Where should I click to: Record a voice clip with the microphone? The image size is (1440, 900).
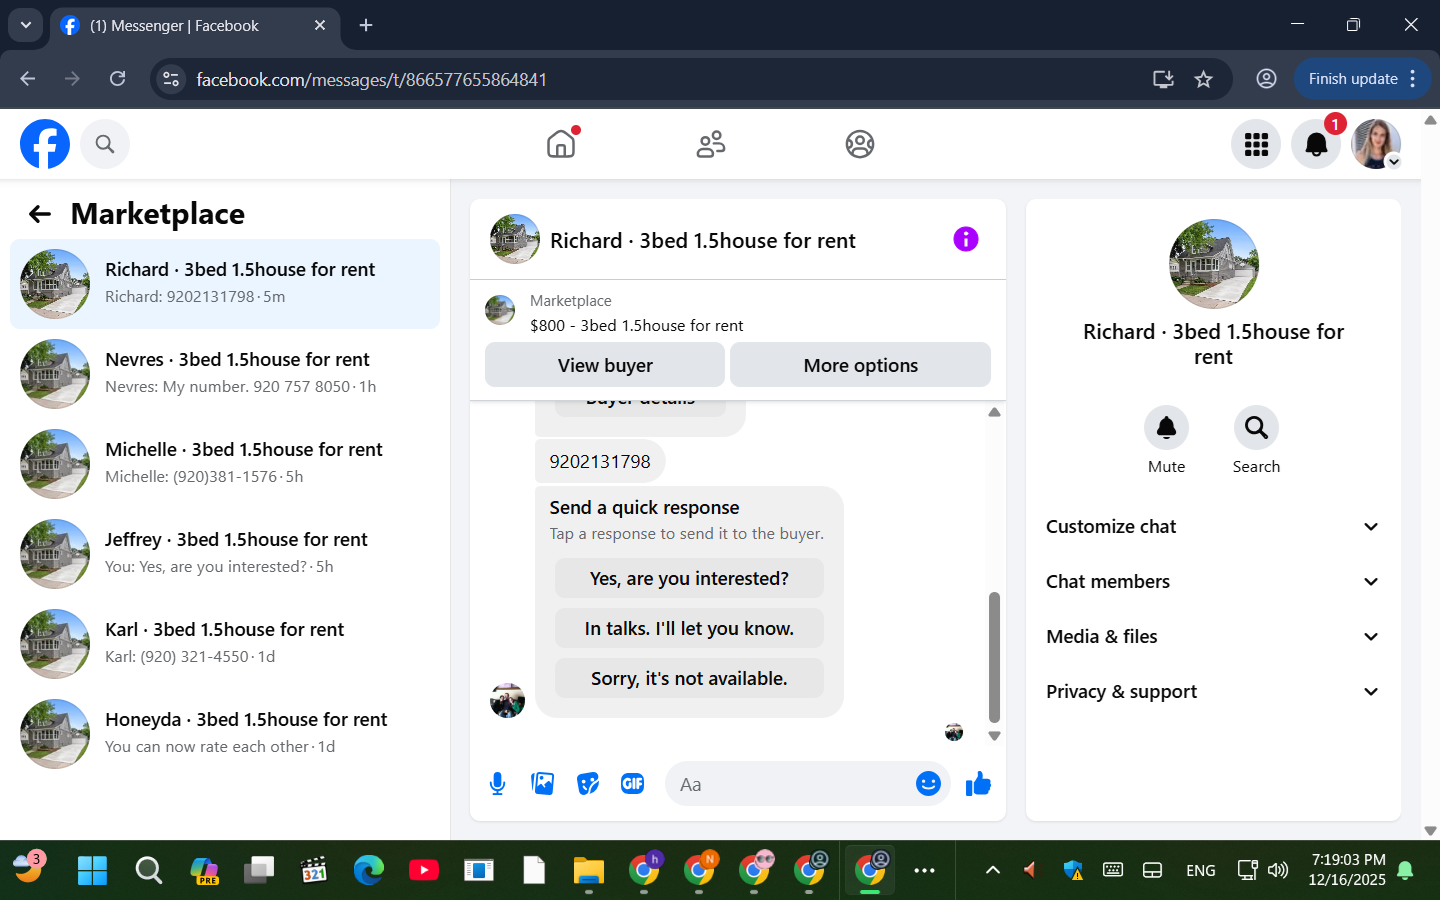[497, 784]
